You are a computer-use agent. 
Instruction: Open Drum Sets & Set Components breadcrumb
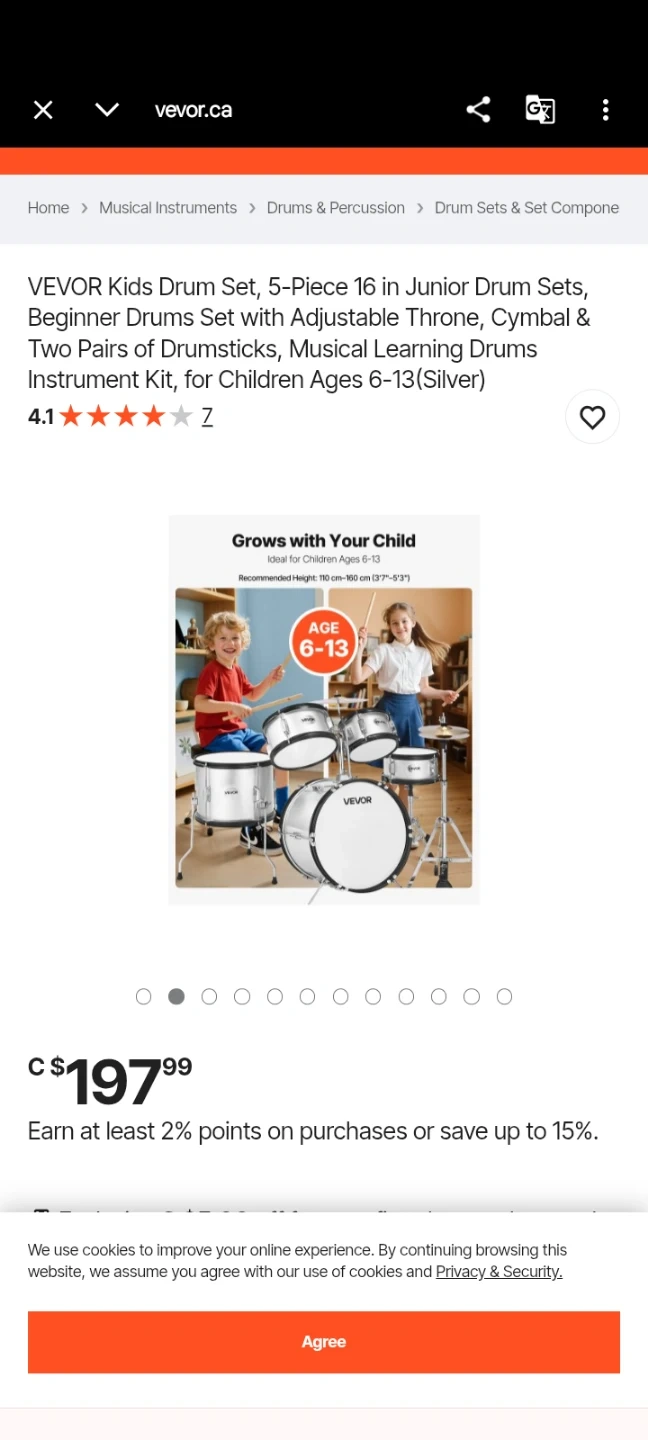point(527,208)
